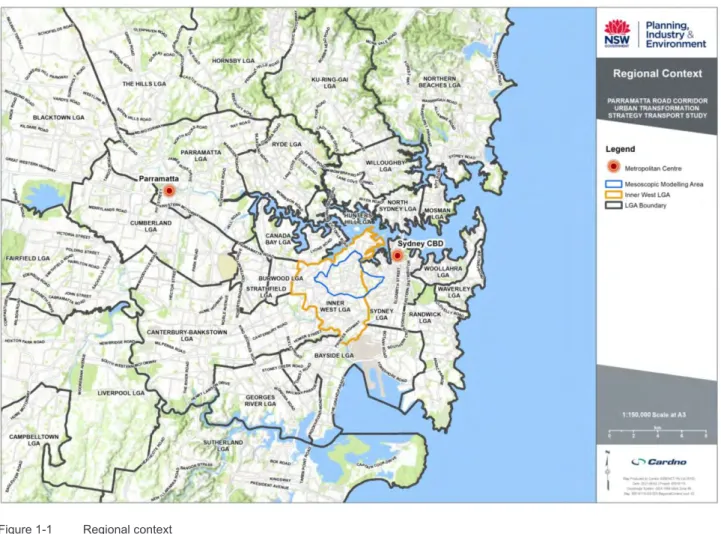Click the 'Georges River LGA' map label

point(260,400)
